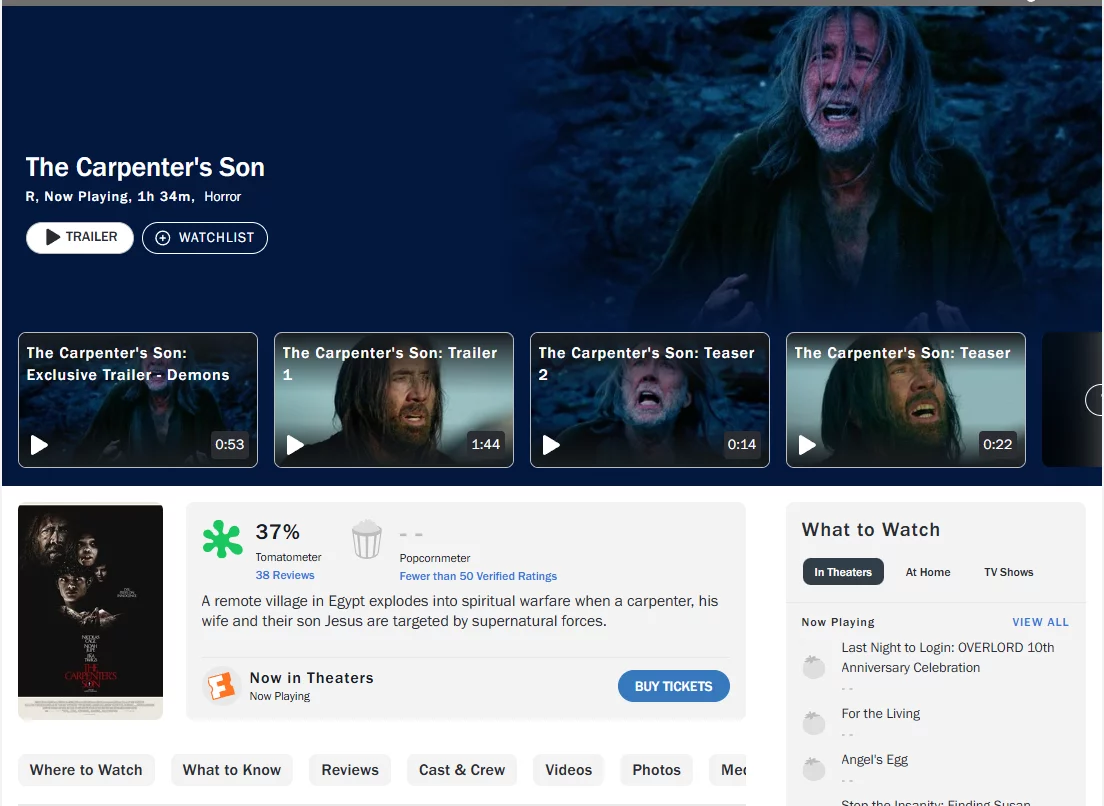Click the Popcornmeter popcorn bucket icon
Screen dimensions: 1104x806
(367, 539)
